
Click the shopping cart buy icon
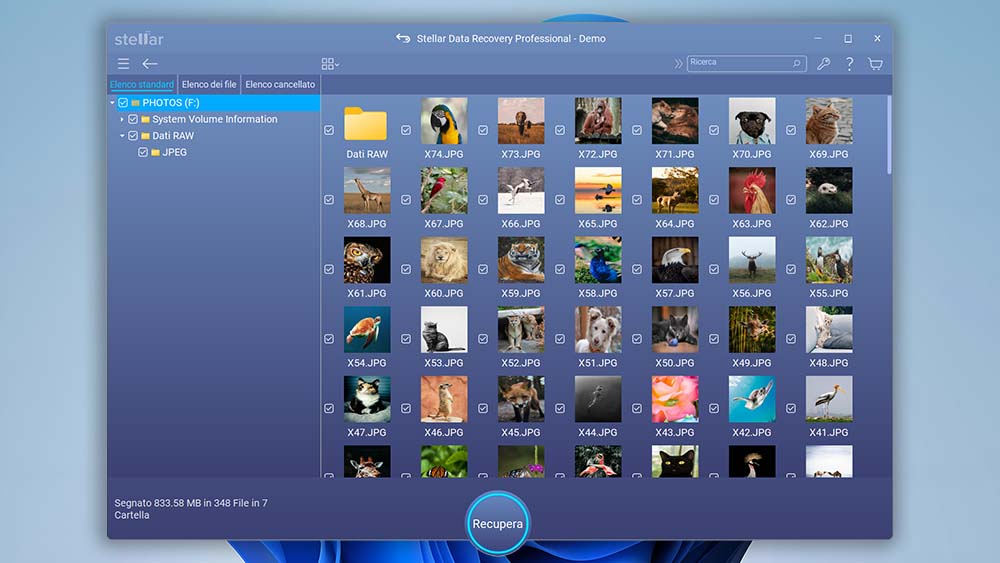point(875,64)
